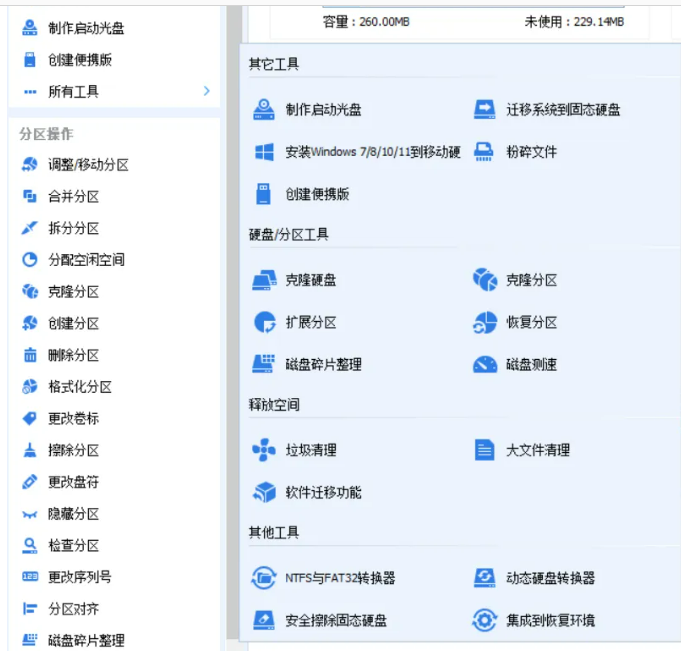The image size is (681, 651).
Task: Click the 安全擦除固态硬盘 icon
Action: tap(264, 620)
